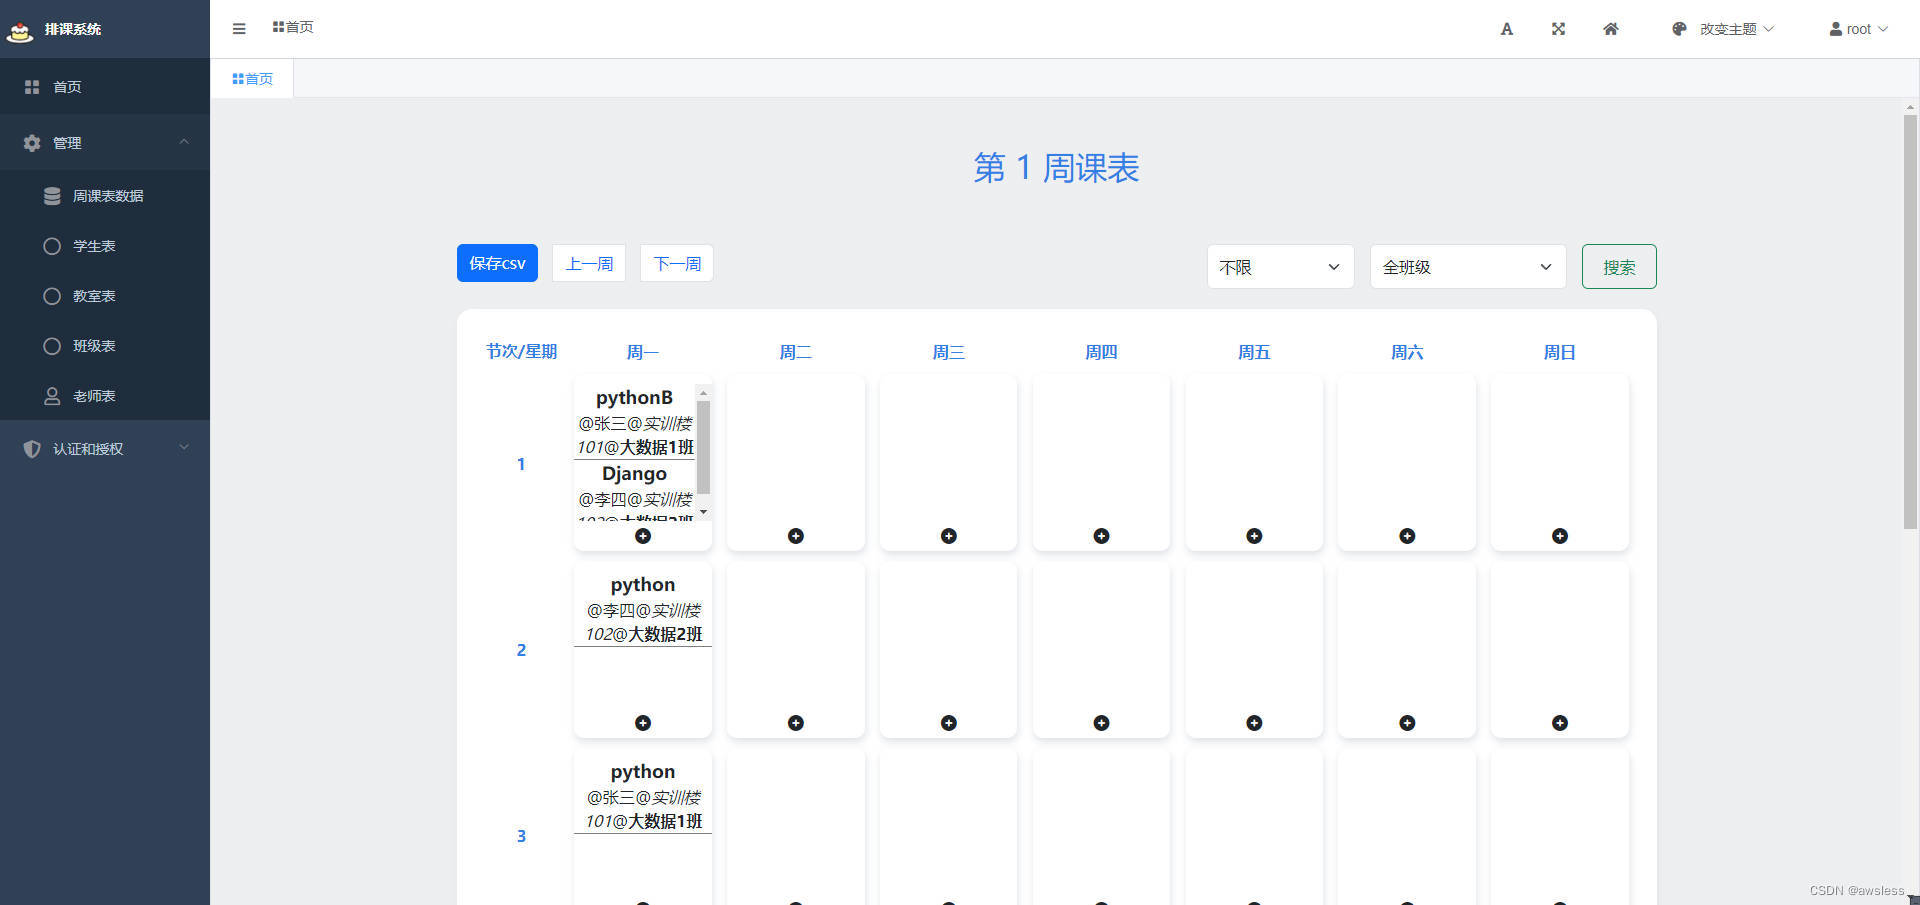
Task: Add course for period 2 周一
Action: [x=643, y=723]
